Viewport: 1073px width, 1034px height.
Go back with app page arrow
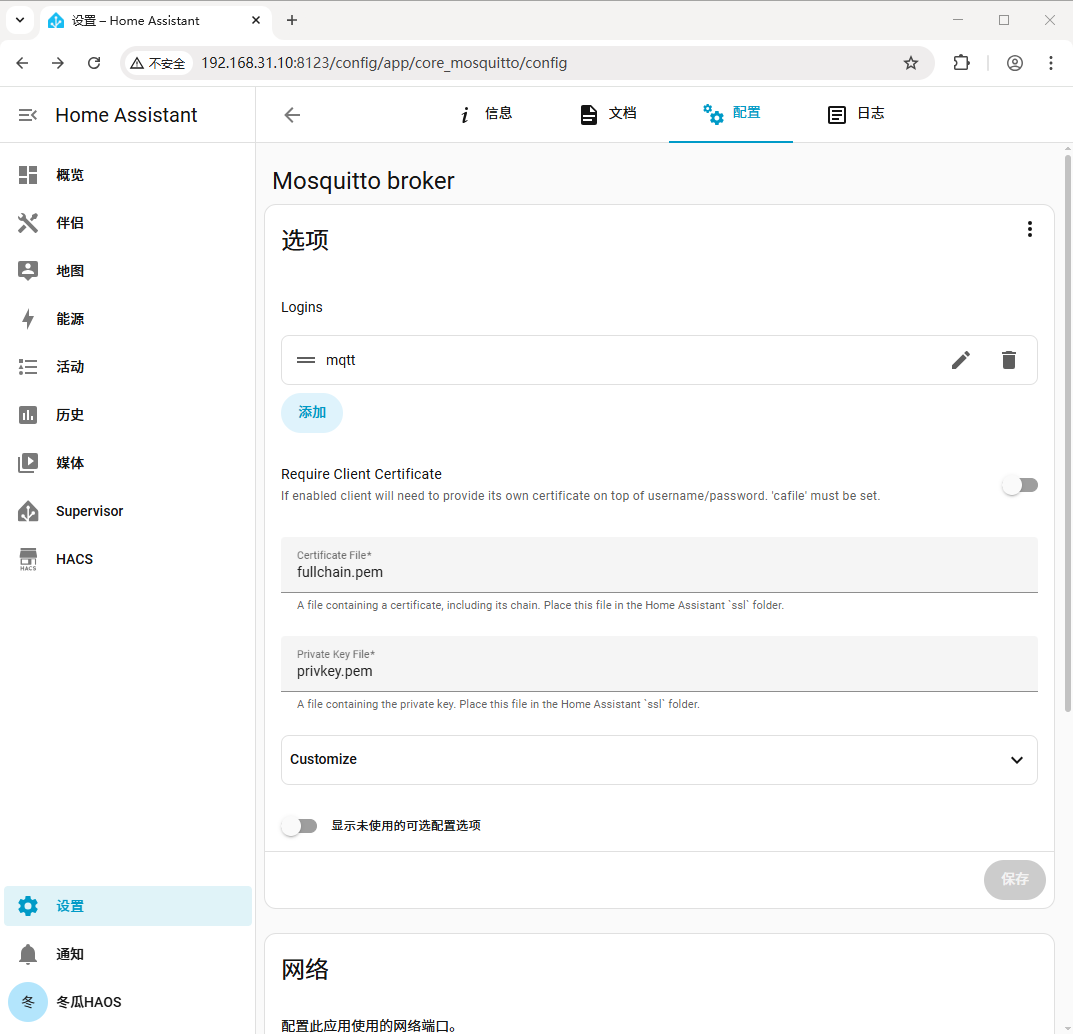point(292,115)
